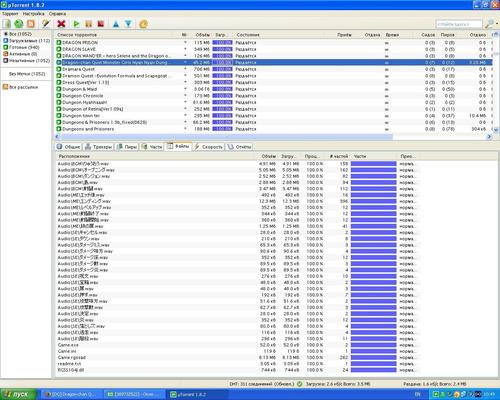Pause the torrent with the pause icon
Viewport: 500px width, 400px height.
89,24
